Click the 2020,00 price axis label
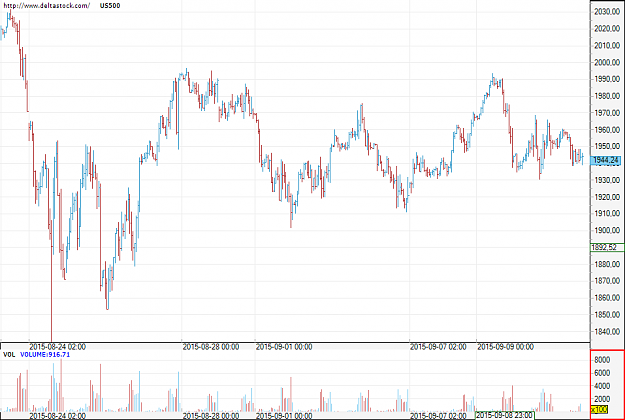This screenshot has width=625, height=420. [x=607, y=29]
